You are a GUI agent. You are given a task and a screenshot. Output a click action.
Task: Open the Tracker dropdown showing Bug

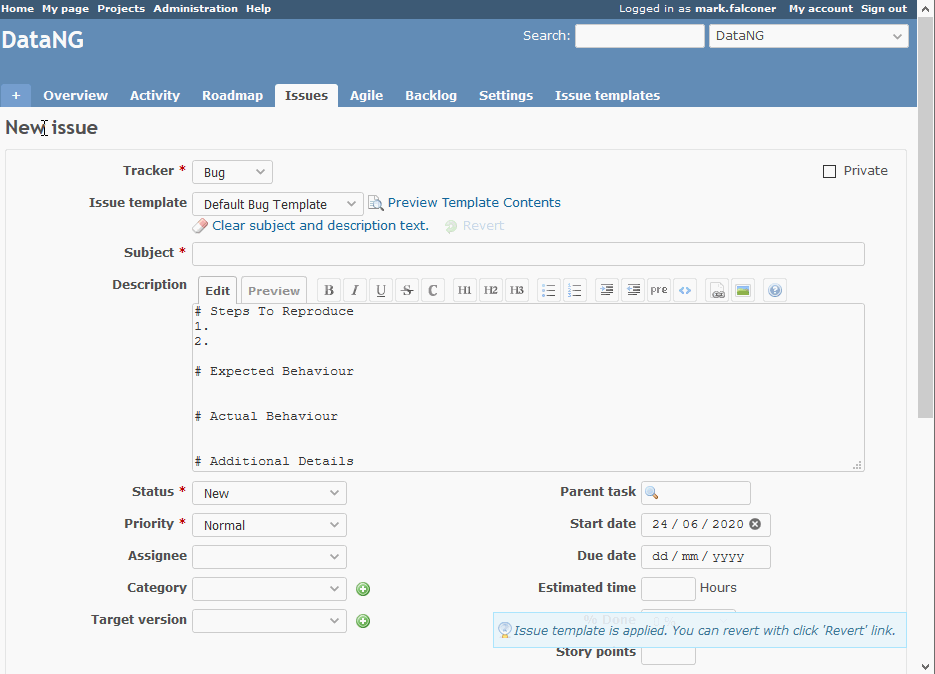pos(233,172)
